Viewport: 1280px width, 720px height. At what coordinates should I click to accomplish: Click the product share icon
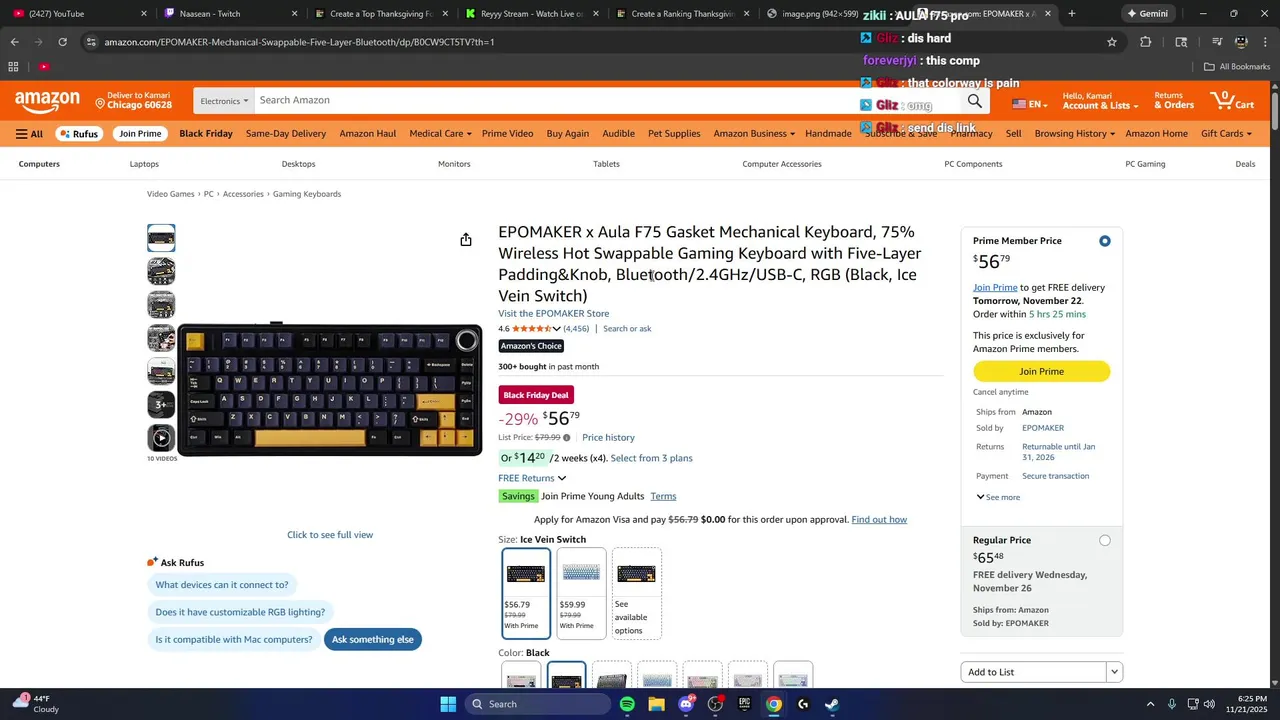pyautogui.click(x=466, y=240)
